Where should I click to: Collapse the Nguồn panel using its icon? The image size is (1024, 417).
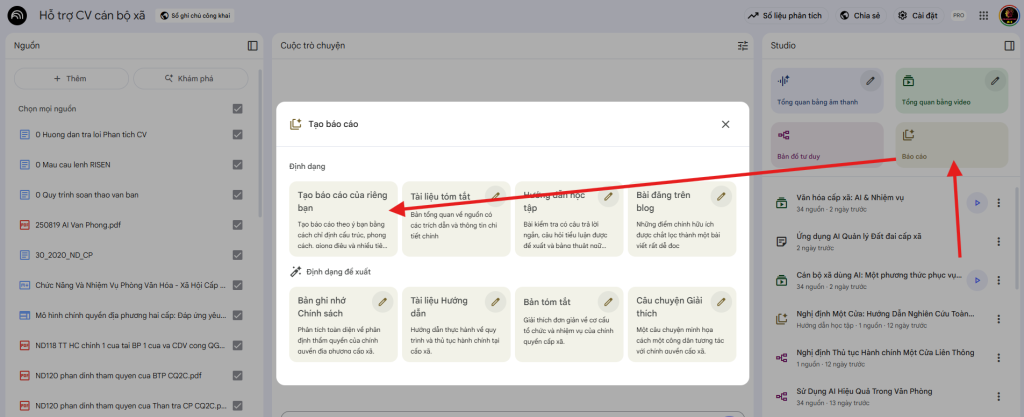253,46
